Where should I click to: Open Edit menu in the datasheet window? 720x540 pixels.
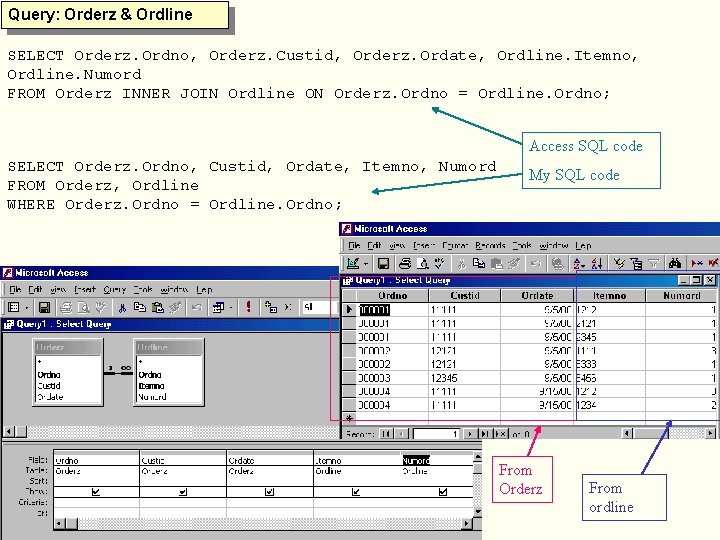374,245
